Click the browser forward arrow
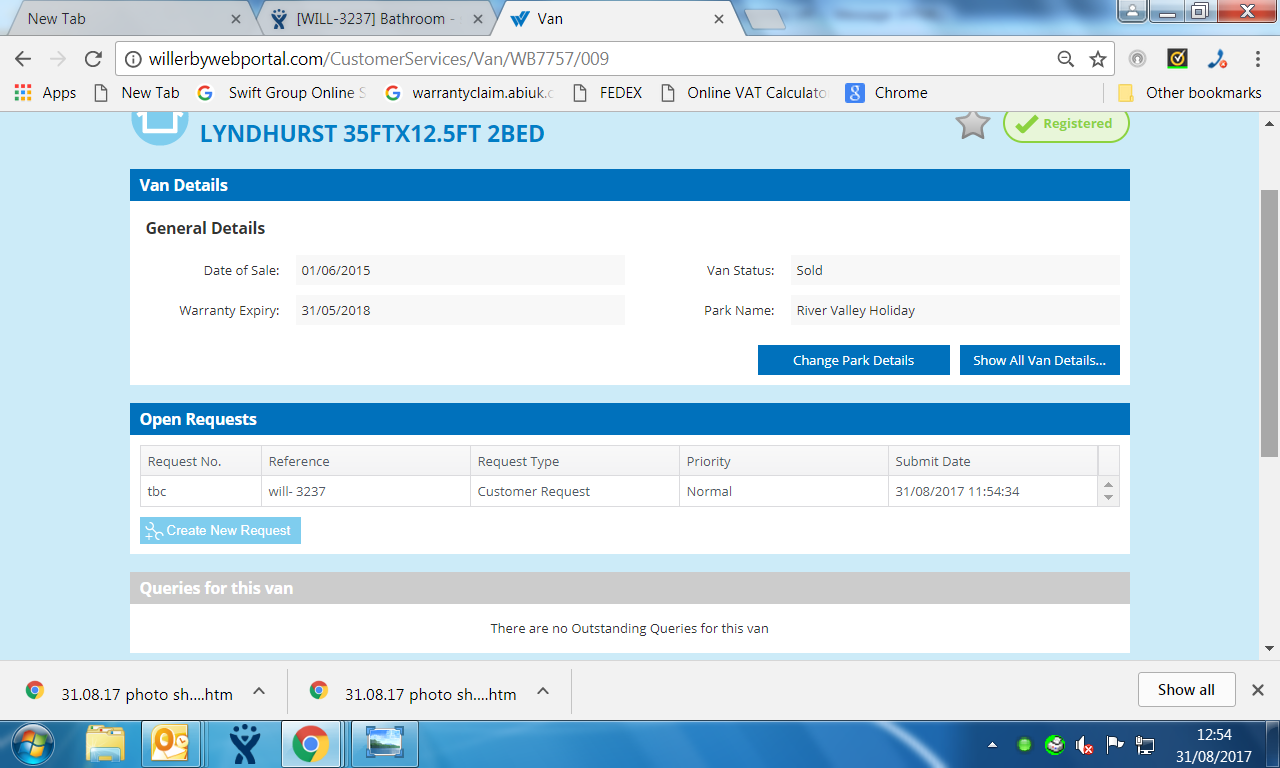The width and height of the screenshot is (1280, 768). [58, 59]
